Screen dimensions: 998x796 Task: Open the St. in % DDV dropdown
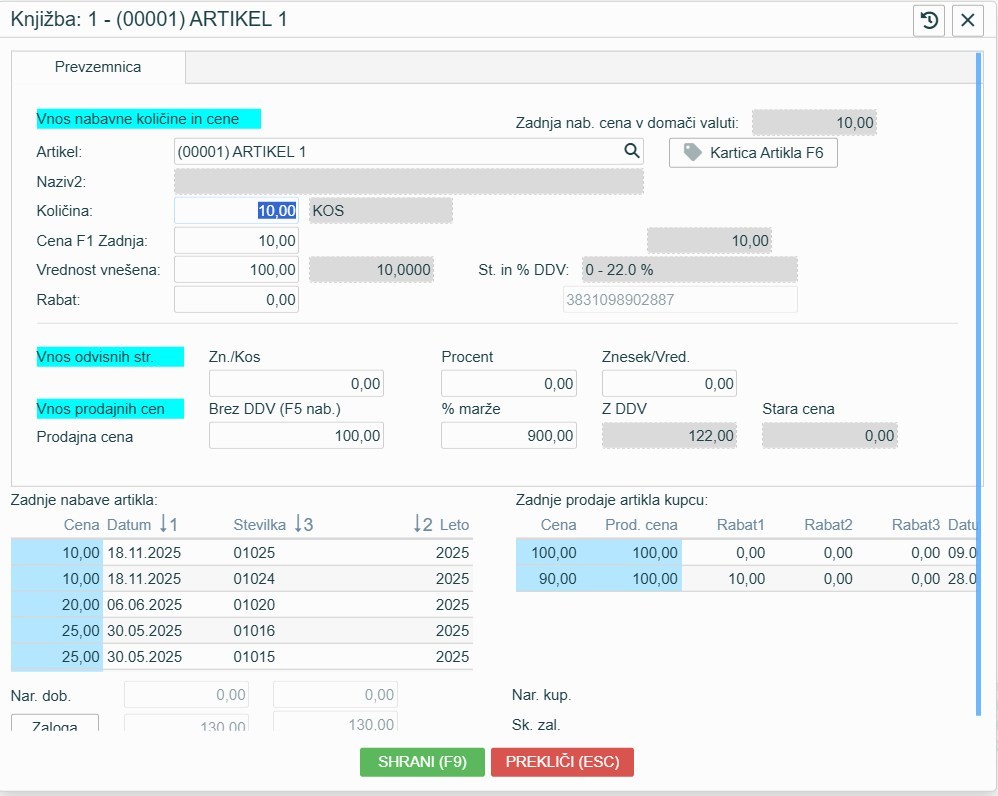[689, 270]
